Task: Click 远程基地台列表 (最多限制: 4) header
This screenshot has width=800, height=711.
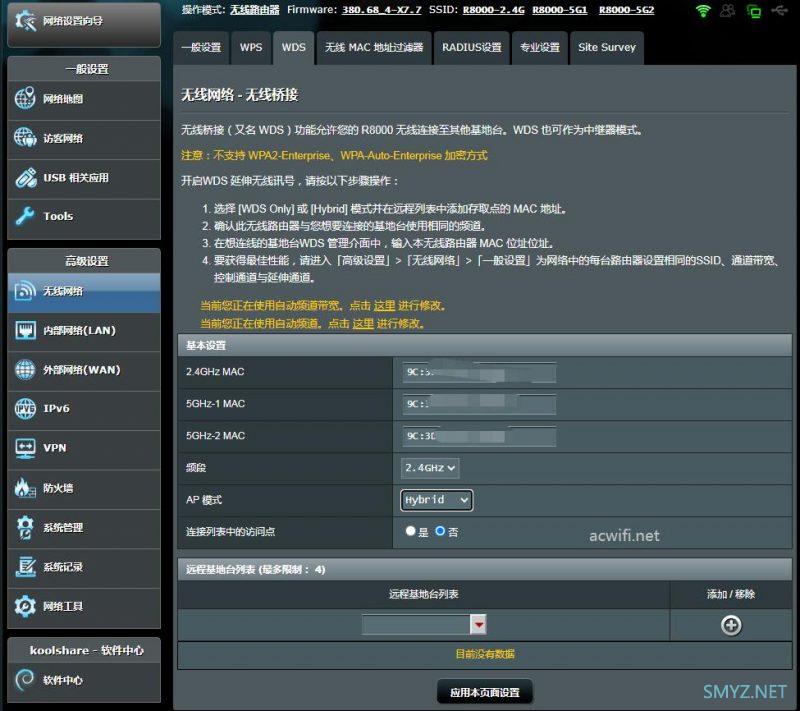Action: (x=485, y=569)
